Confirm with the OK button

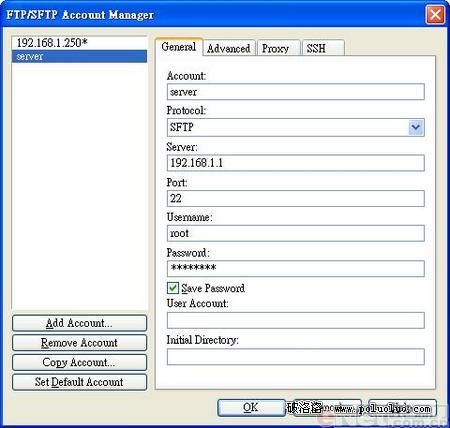tap(251, 407)
